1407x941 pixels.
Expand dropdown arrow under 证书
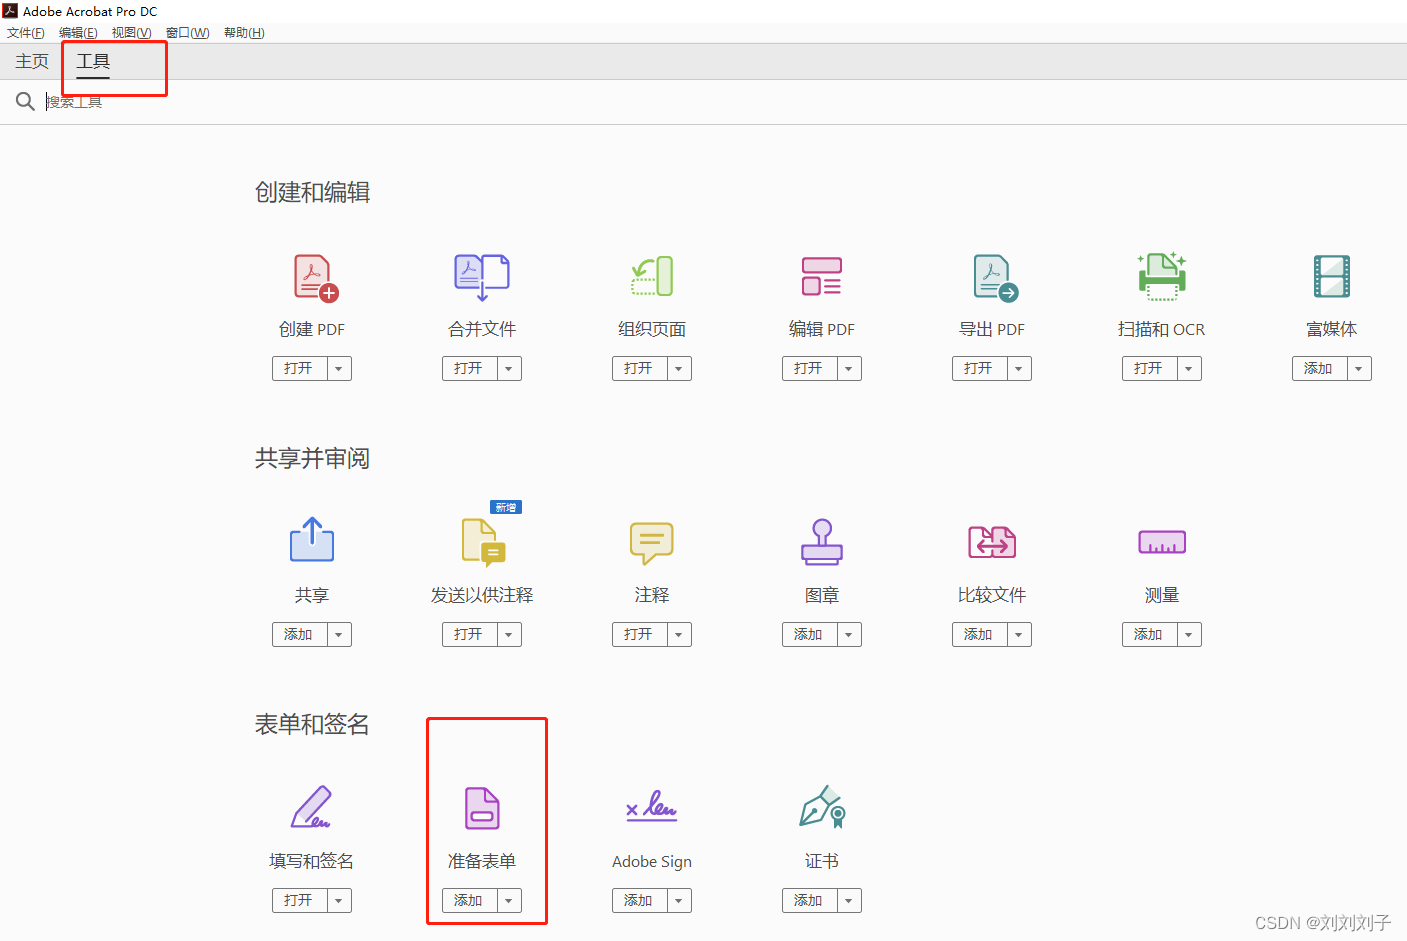[849, 900]
